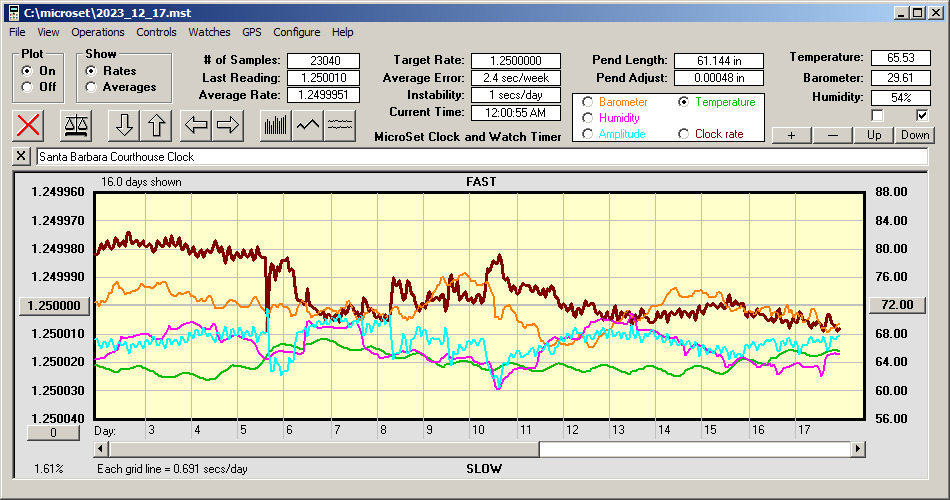The image size is (950, 500).
Task: Click the down arrow toolbar button
Action: (x=125, y=125)
